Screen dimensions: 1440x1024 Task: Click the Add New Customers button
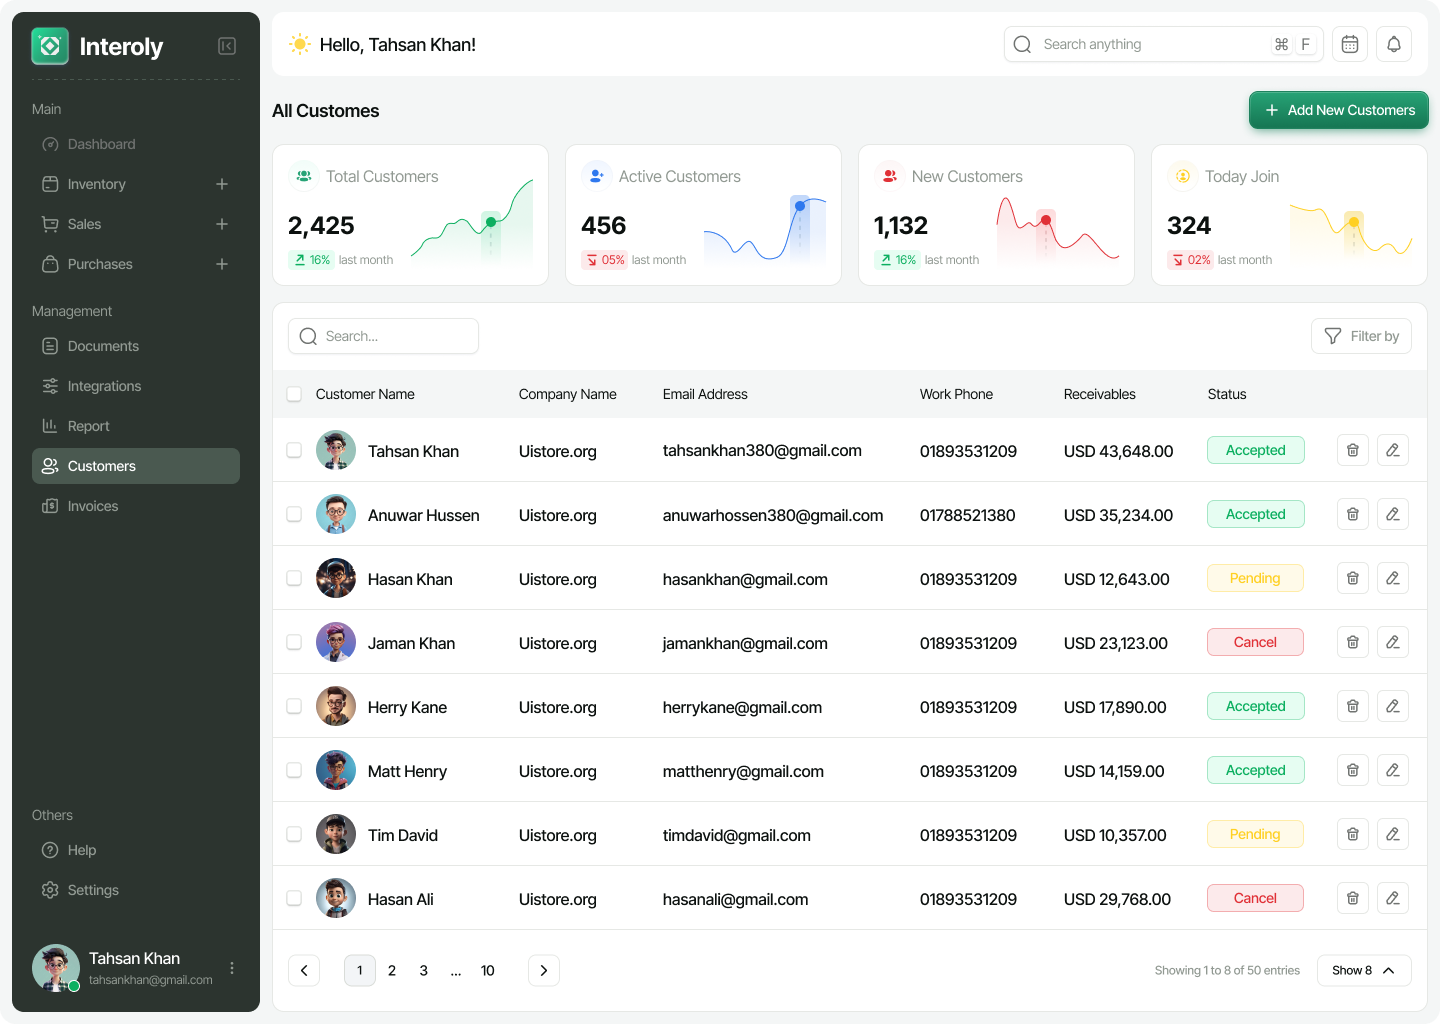tap(1338, 110)
